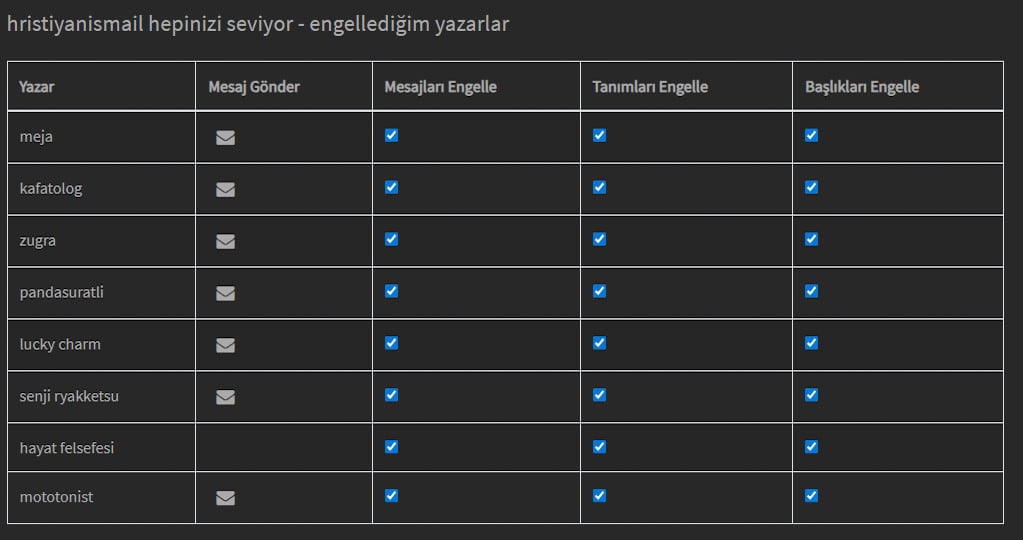
Task: Uncheck Başlıkları Engelle for mototonist
Action: point(811,495)
